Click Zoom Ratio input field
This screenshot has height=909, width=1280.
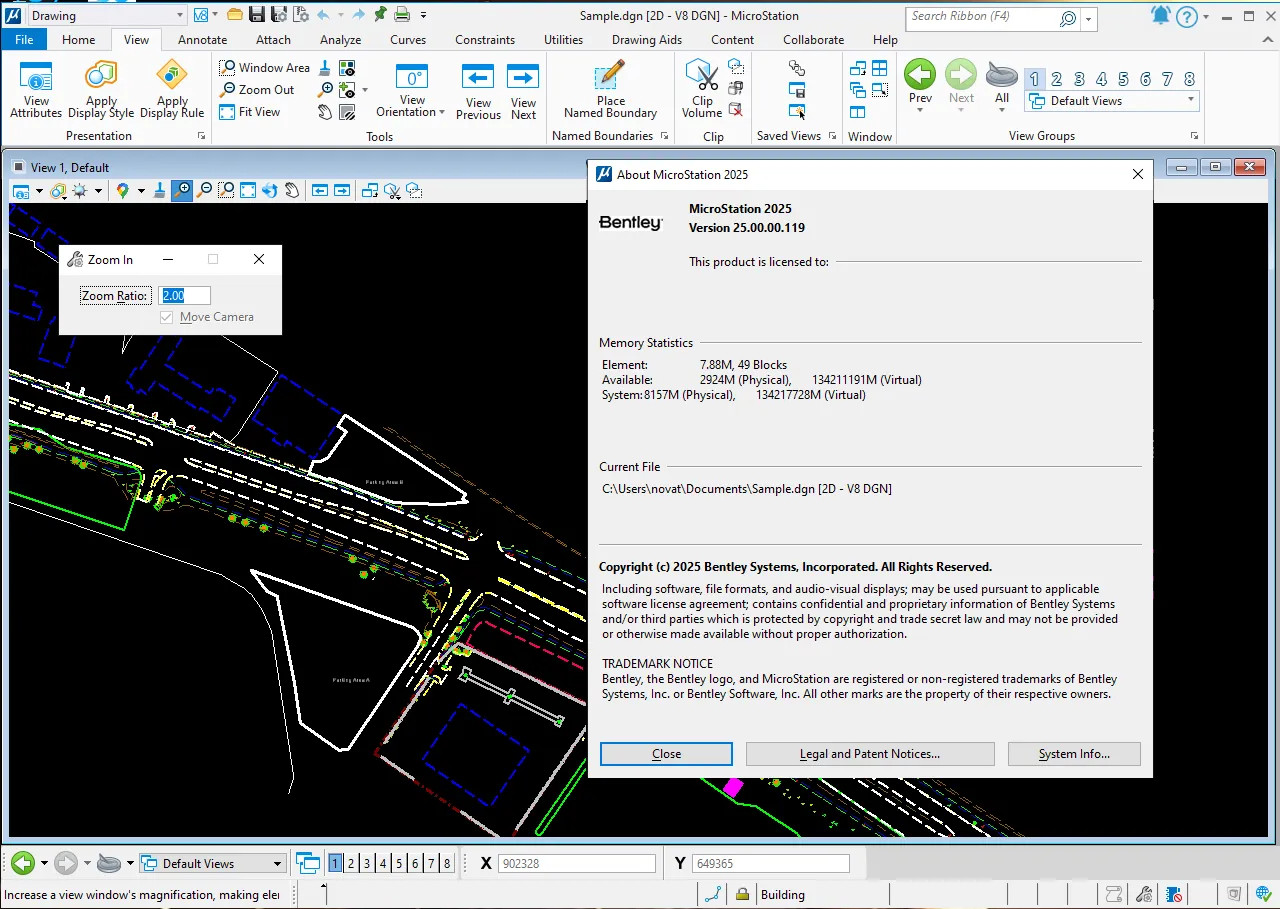tap(185, 295)
